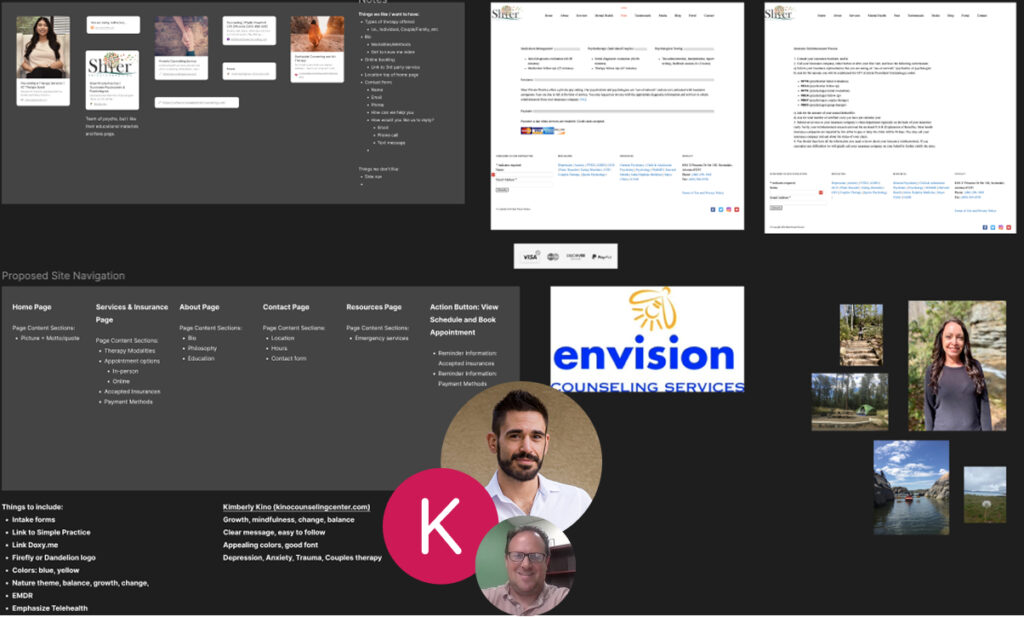This screenshot has width=1024, height=617.
Task: Click the Visa and PayPal payment icons strip
Action: [565, 256]
